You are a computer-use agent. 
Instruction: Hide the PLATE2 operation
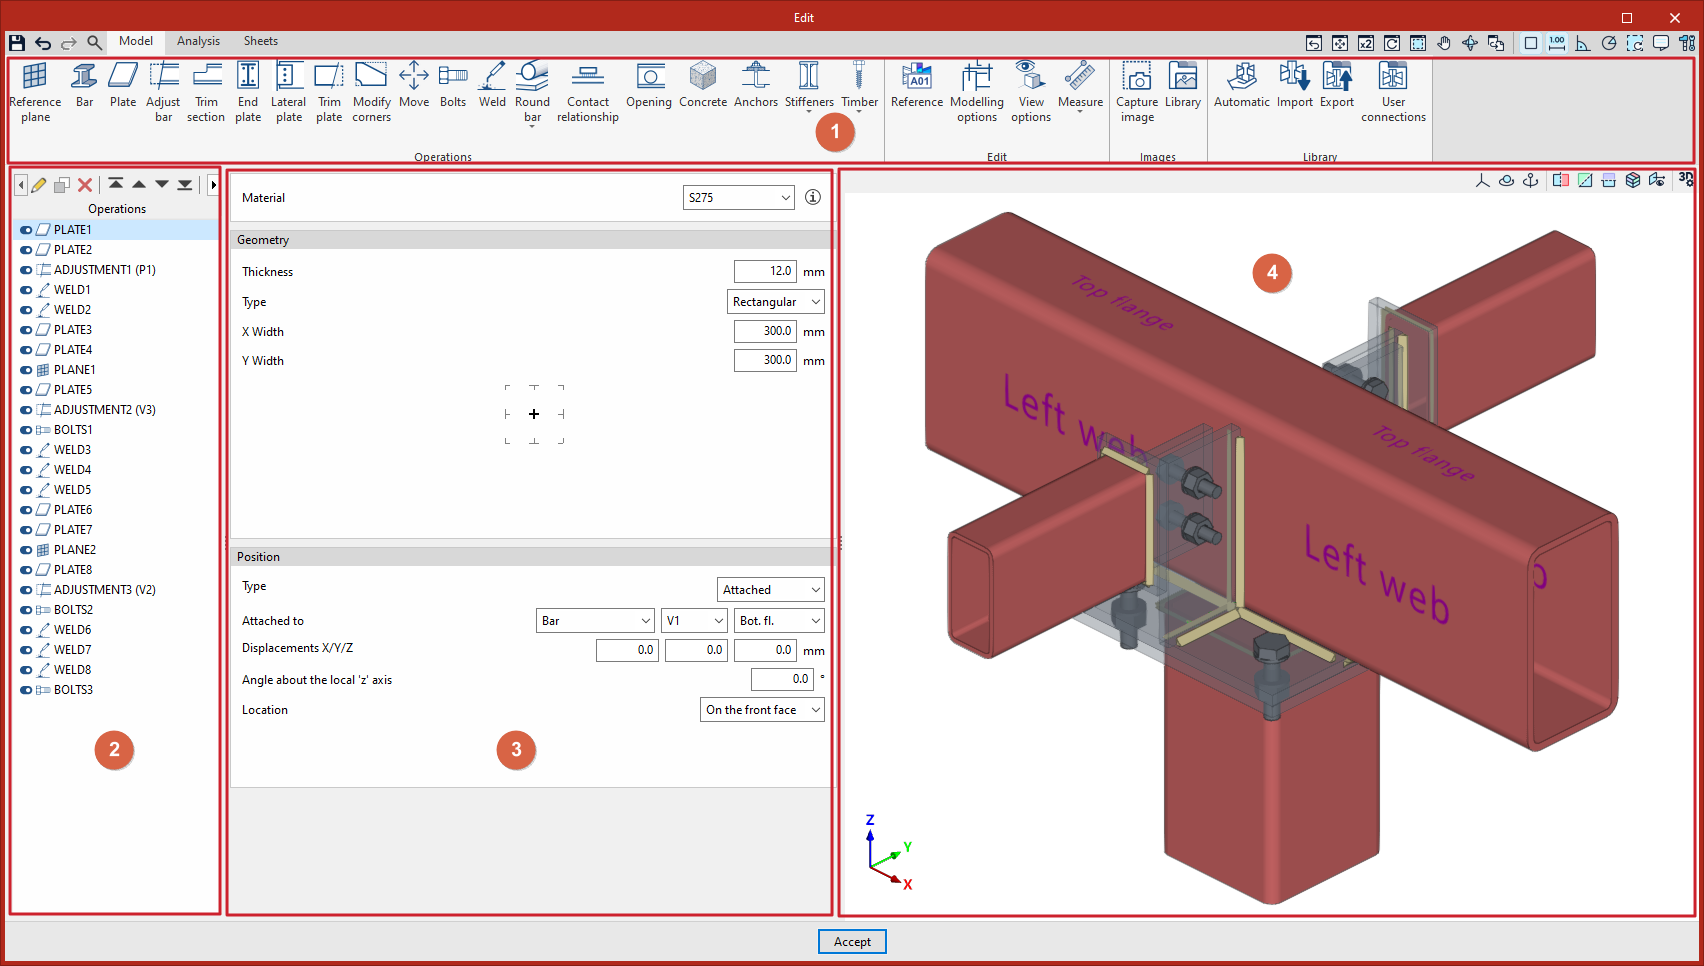pos(26,250)
